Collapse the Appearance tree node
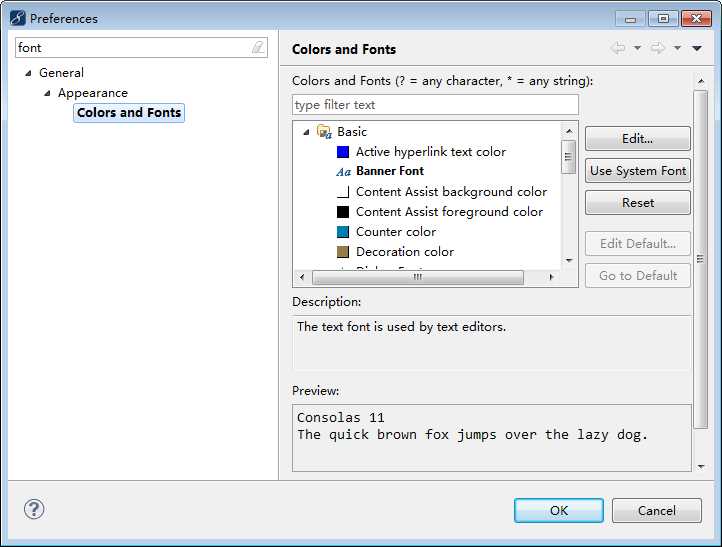Image resolution: width=722 pixels, height=547 pixels. [47, 93]
